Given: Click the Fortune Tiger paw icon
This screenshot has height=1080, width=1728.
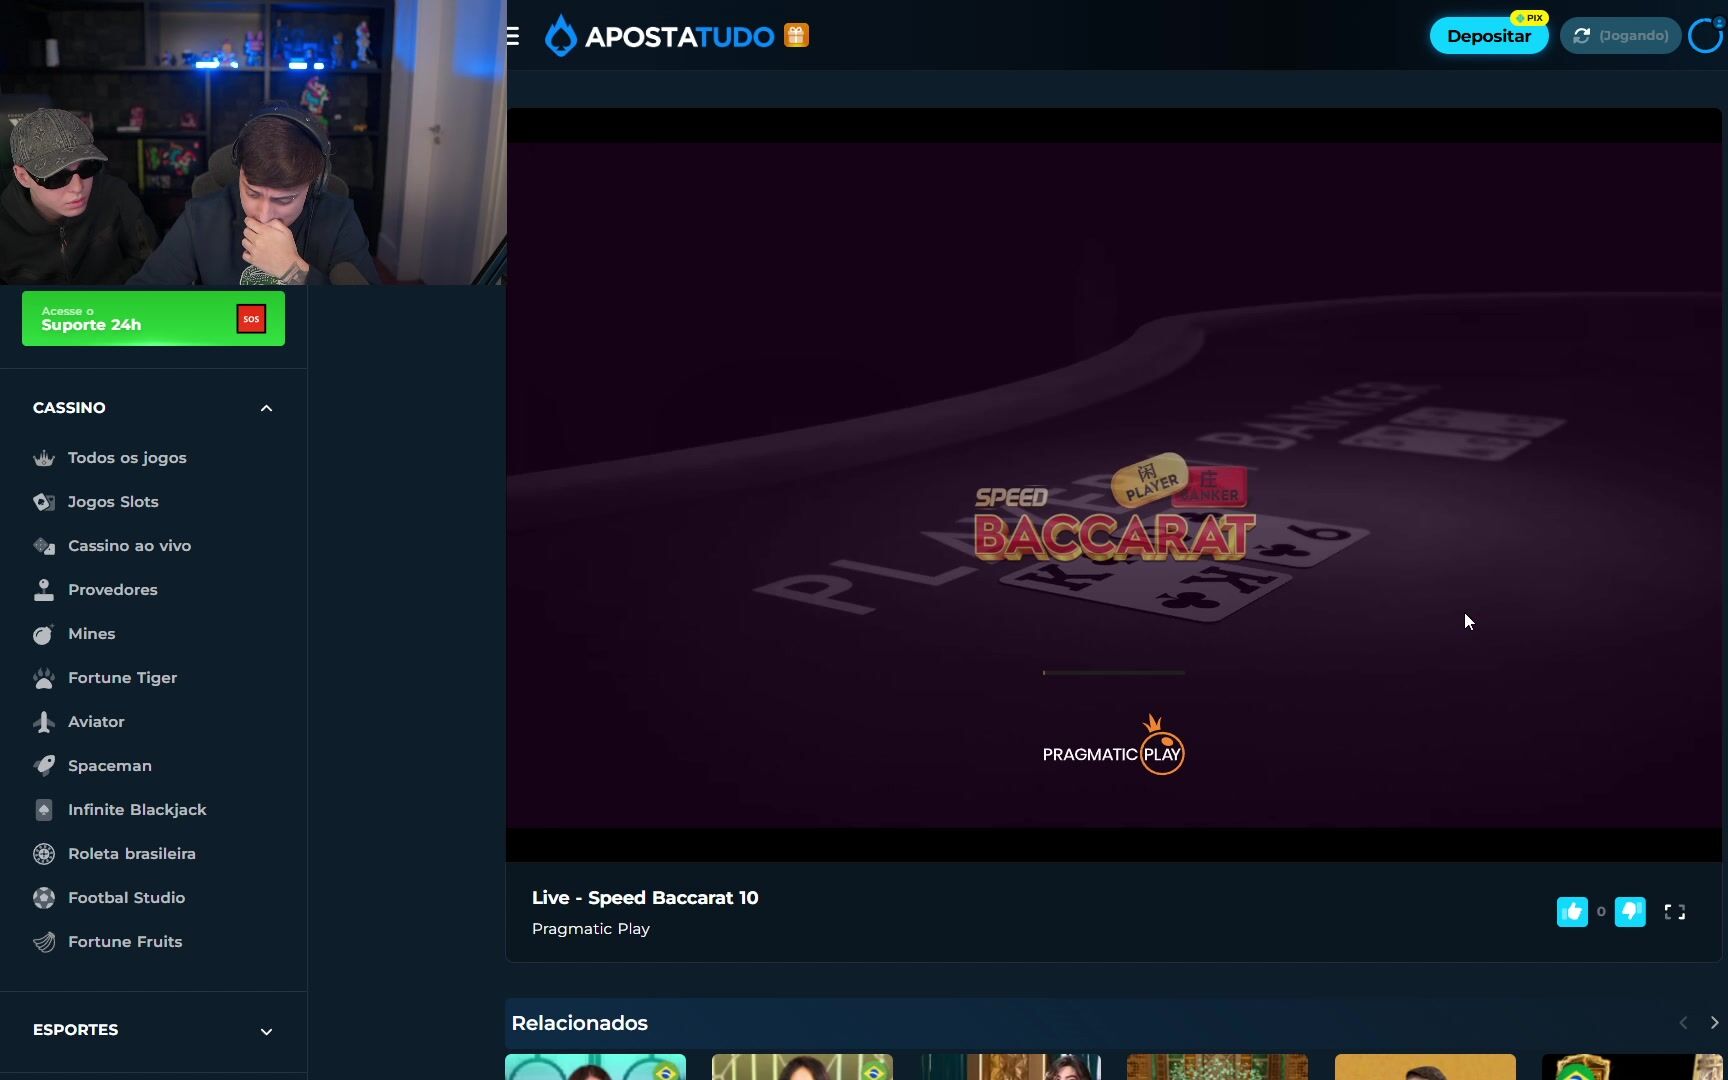Looking at the screenshot, I should (x=44, y=678).
